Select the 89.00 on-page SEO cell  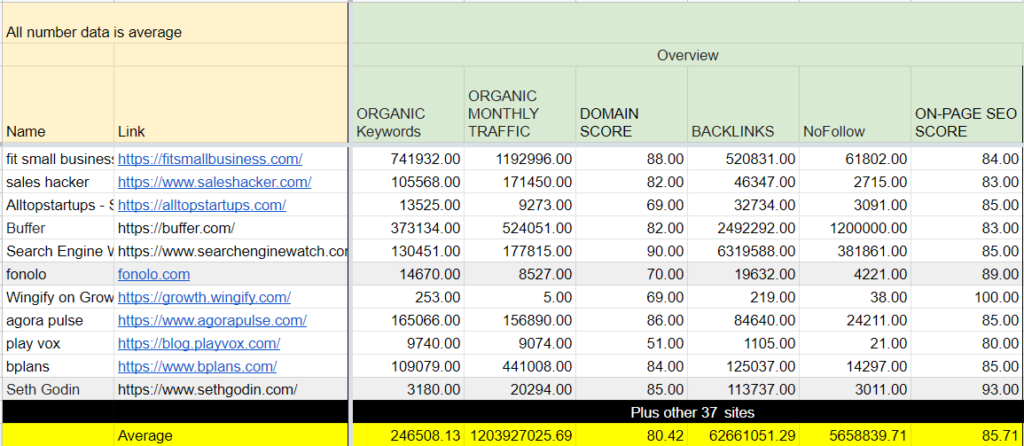tap(967, 274)
